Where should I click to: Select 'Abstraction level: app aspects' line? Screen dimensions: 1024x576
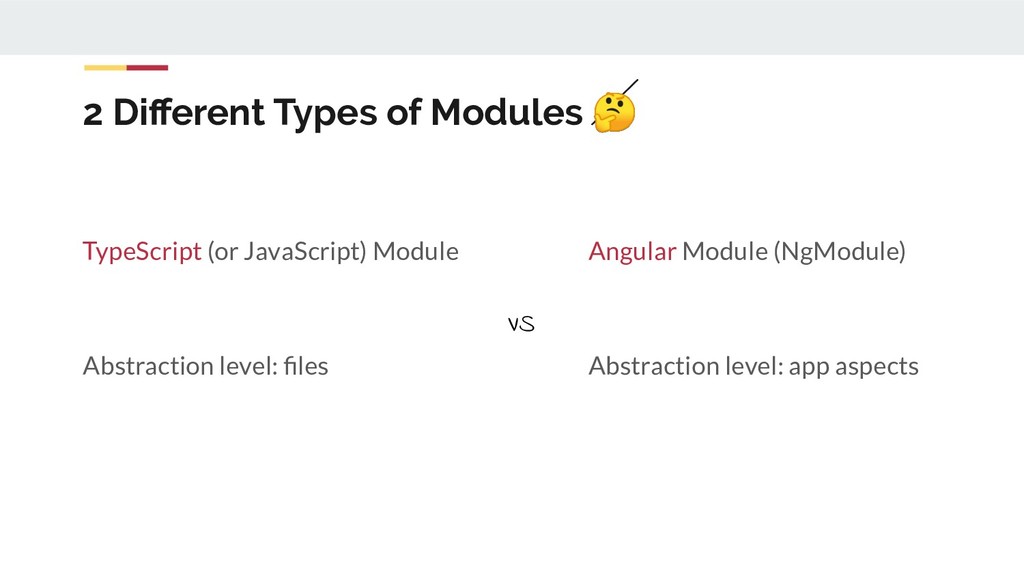coord(753,366)
